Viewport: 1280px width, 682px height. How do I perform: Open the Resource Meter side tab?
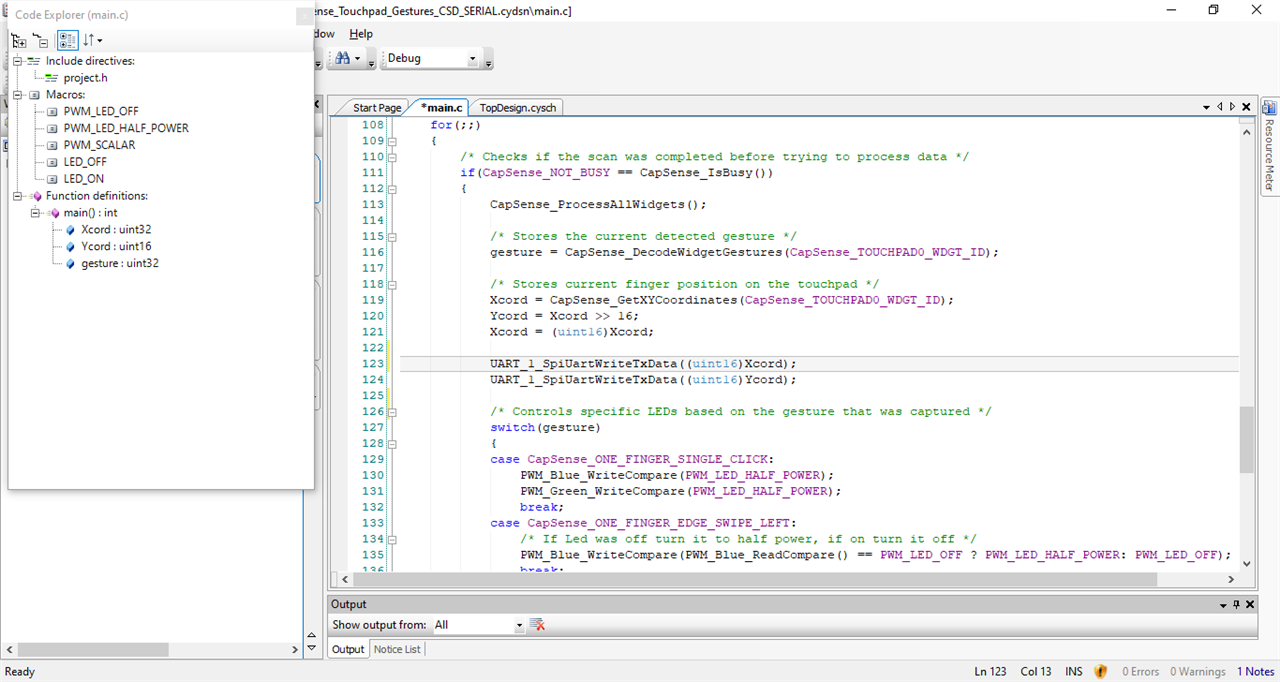click(1269, 148)
